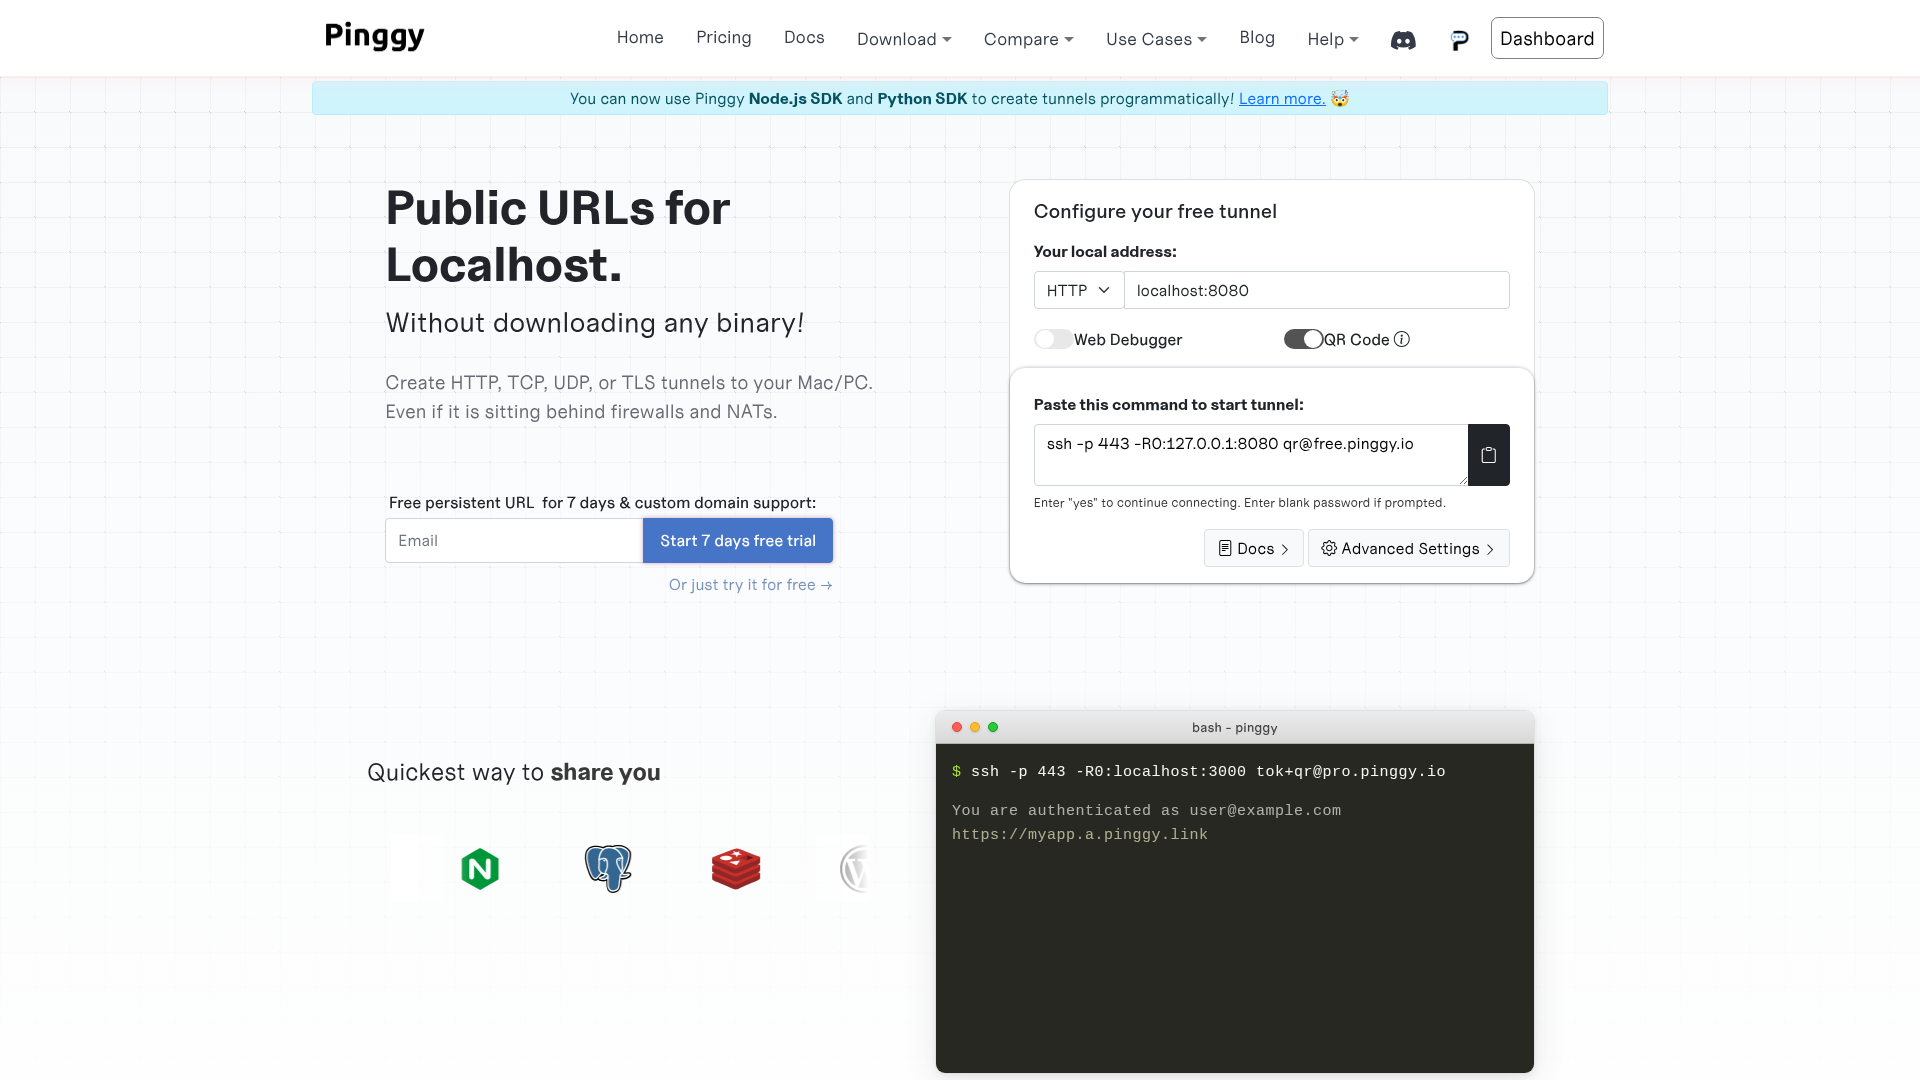Open the Blog from the navbar
Image resolution: width=1920 pixels, height=1080 pixels.
[x=1256, y=37]
